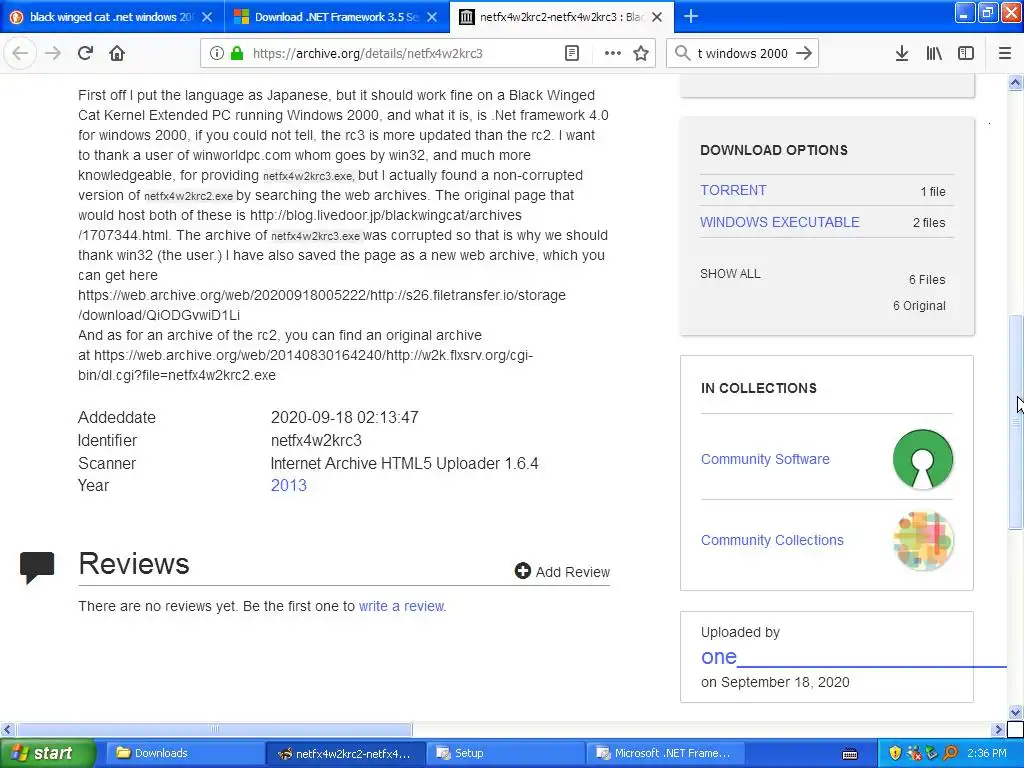Image resolution: width=1024 pixels, height=768 pixels.
Task: Submit search with arrow button
Action: 804,53
